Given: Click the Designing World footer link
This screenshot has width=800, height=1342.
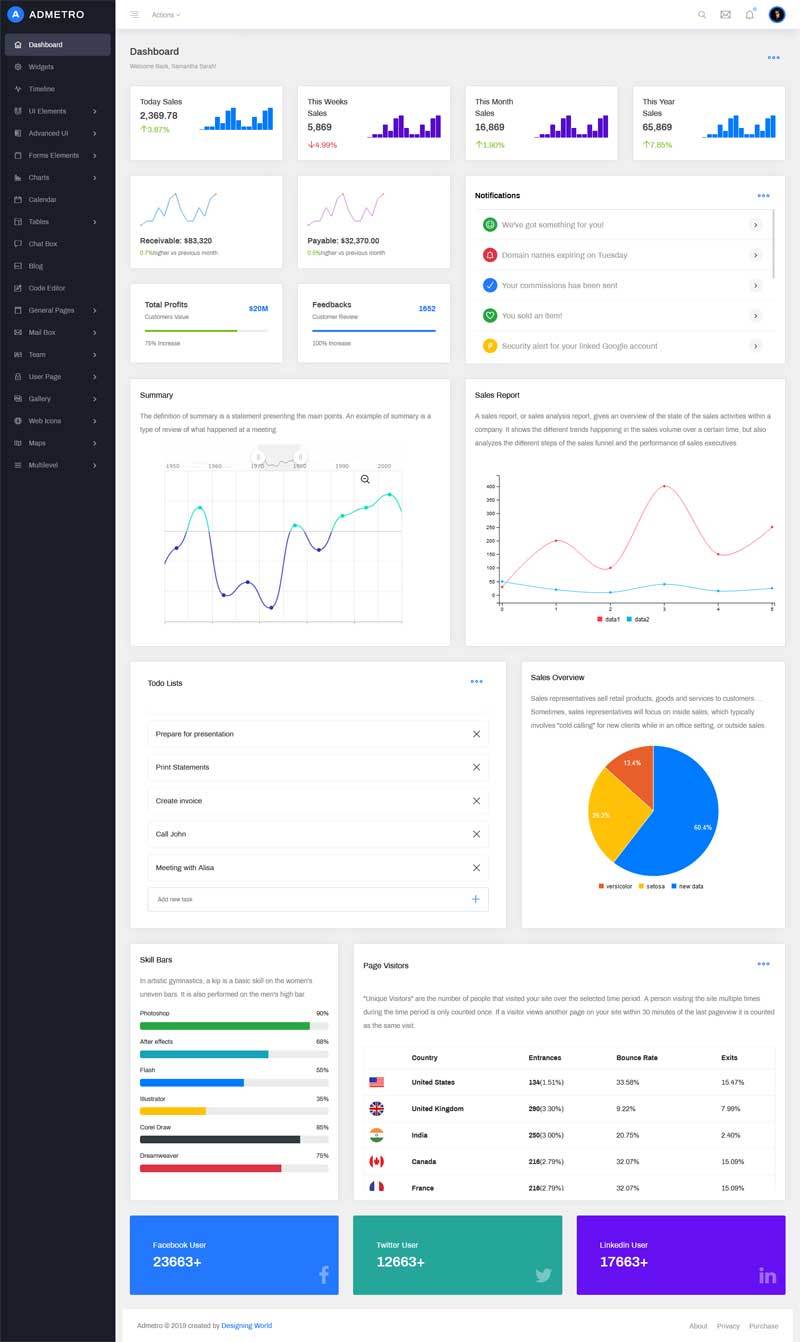Looking at the screenshot, I should [246, 1326].
